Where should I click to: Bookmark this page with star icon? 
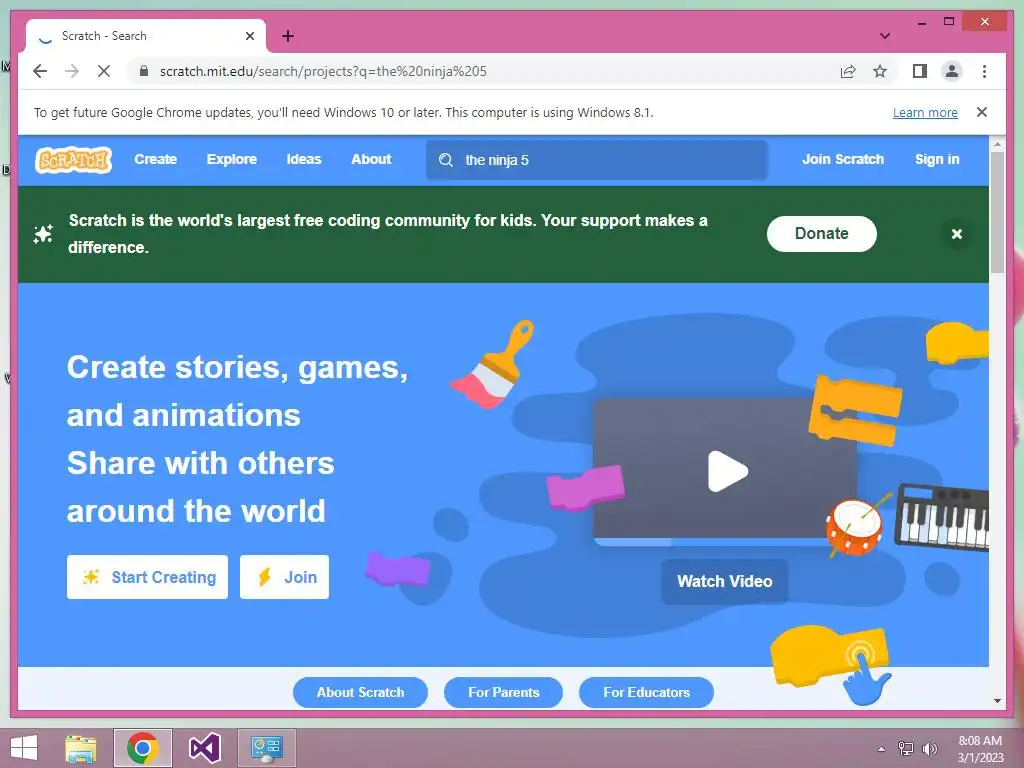pos(880,71)
